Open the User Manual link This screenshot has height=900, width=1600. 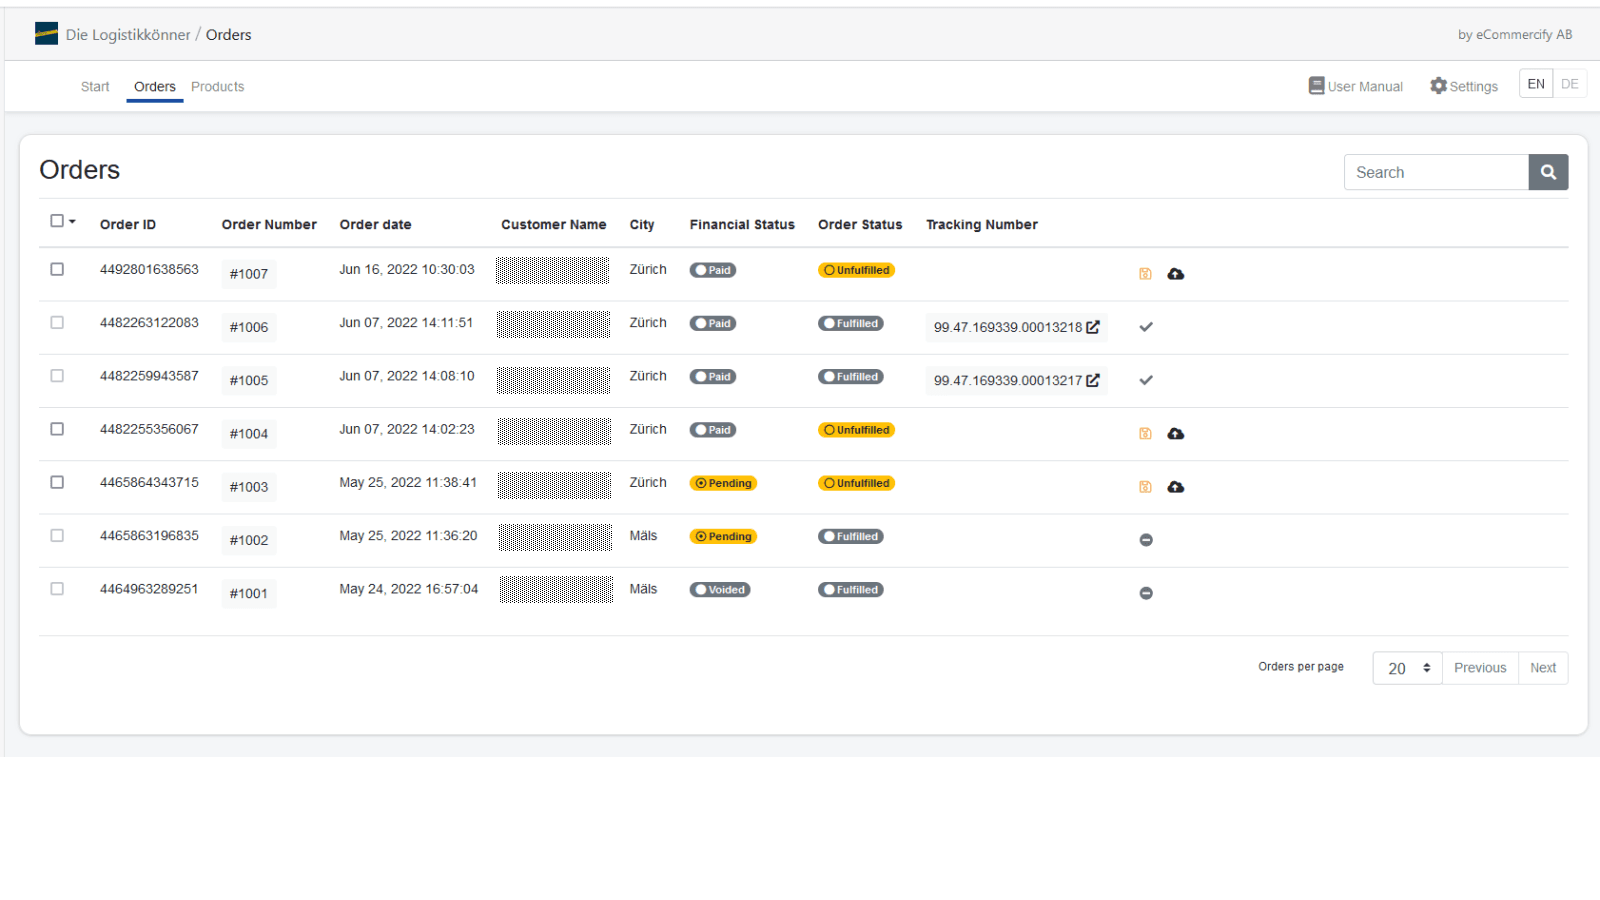[x=1355, y=86]
